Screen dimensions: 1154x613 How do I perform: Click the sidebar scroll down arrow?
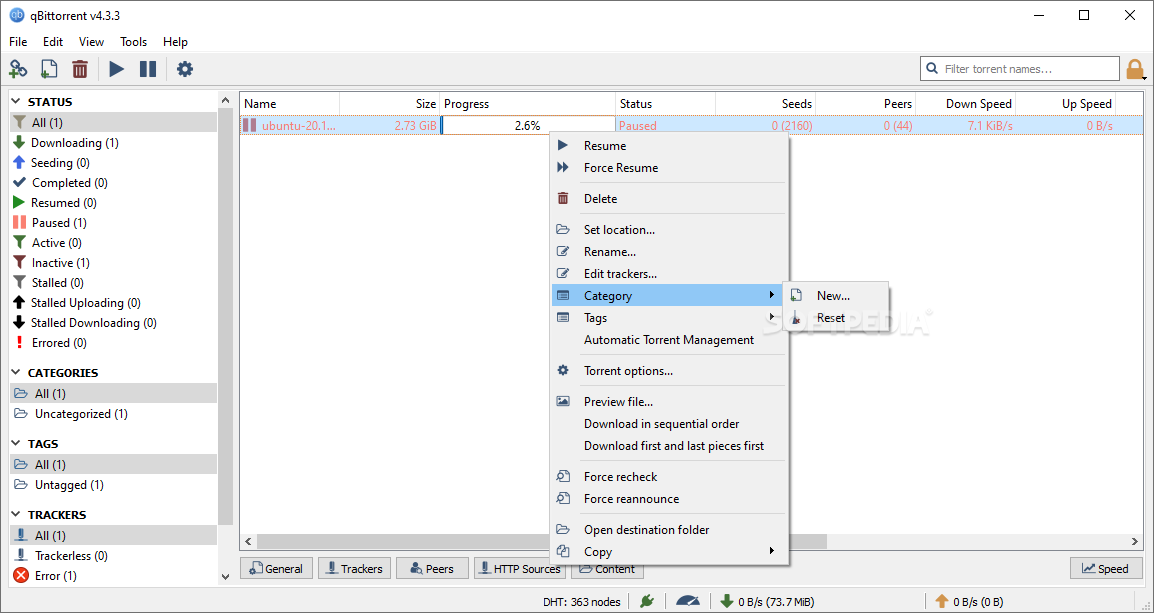click(225, 577)
